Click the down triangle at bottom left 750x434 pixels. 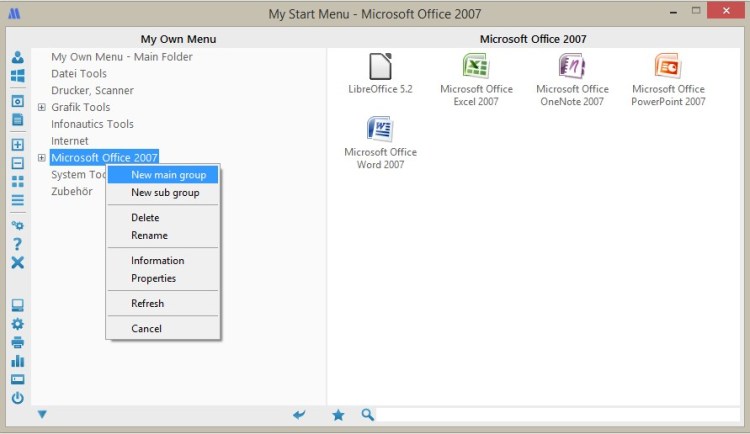pyautogui.click(x=42, y=414)
